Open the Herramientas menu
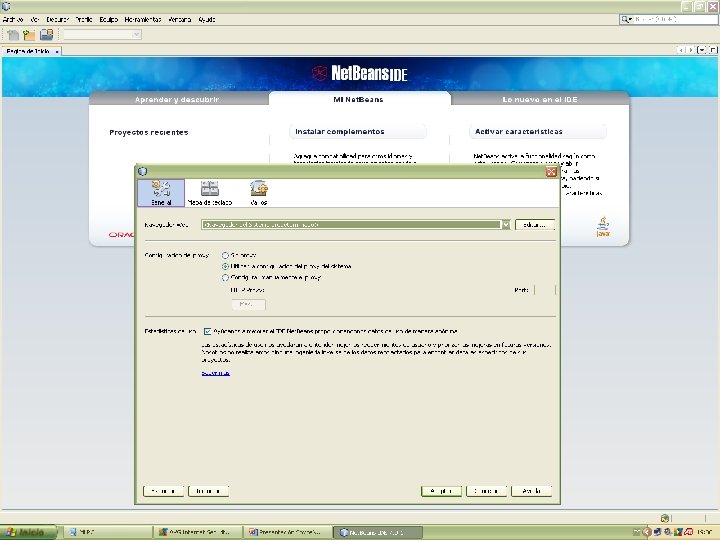The height and width of the screenshot is (540, 720). (x=143, y=19)
